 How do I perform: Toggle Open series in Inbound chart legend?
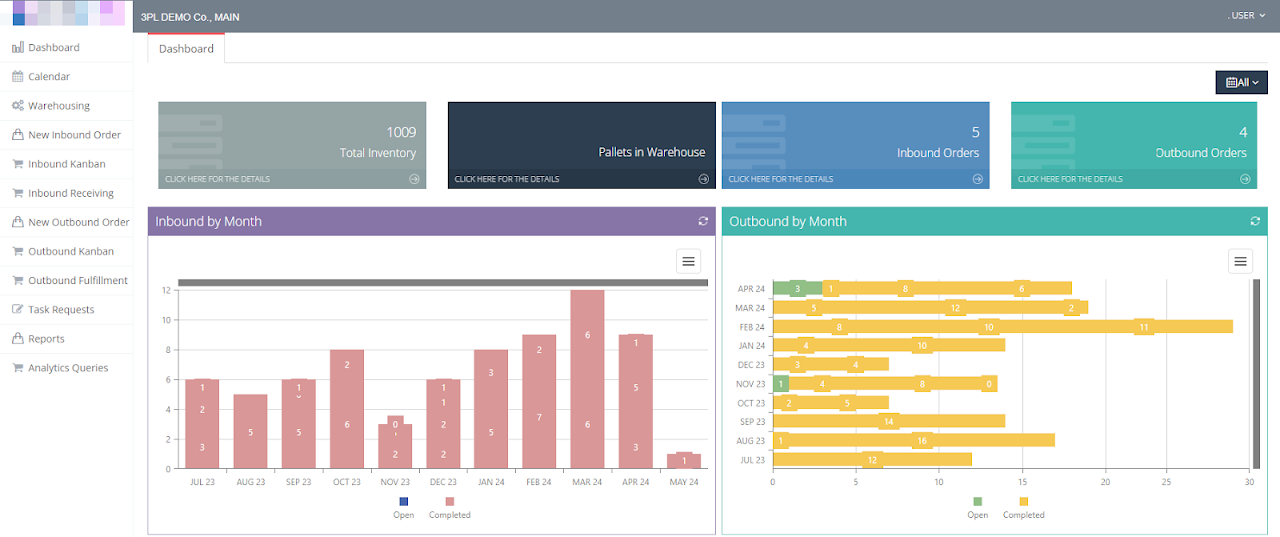click(x=403, y=502)
